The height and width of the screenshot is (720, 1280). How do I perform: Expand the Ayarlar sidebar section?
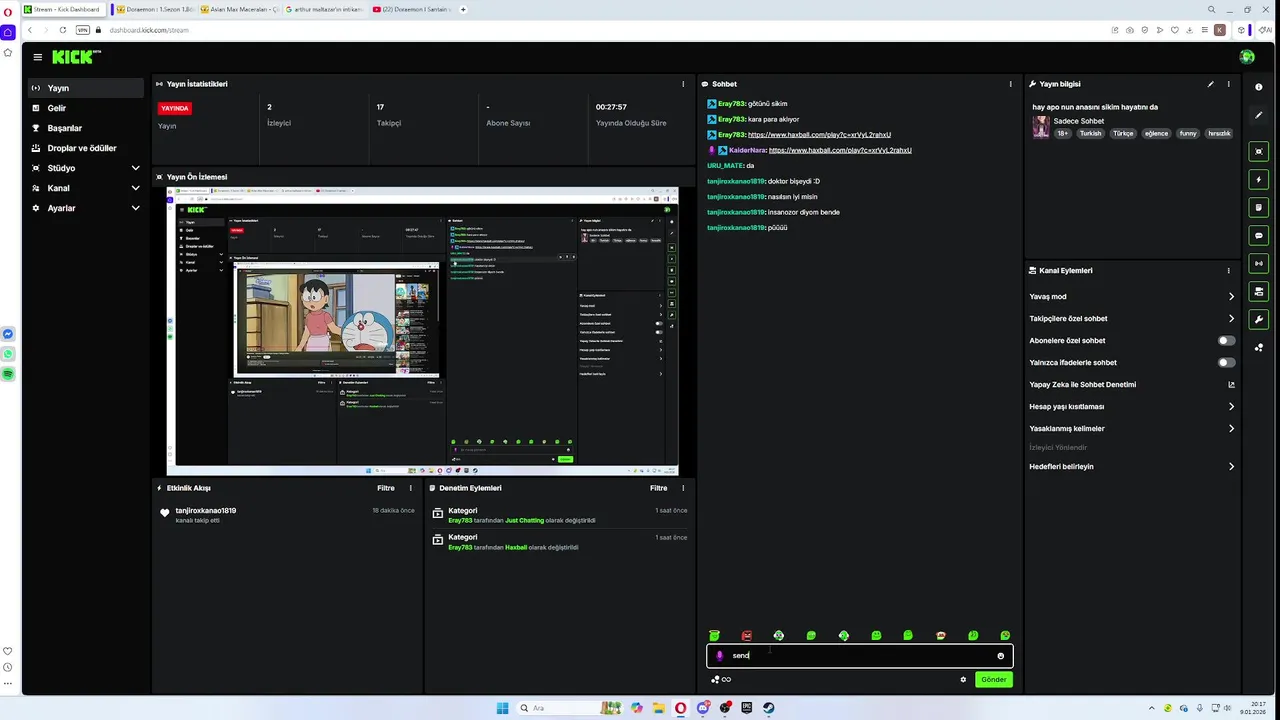point(86,208)
